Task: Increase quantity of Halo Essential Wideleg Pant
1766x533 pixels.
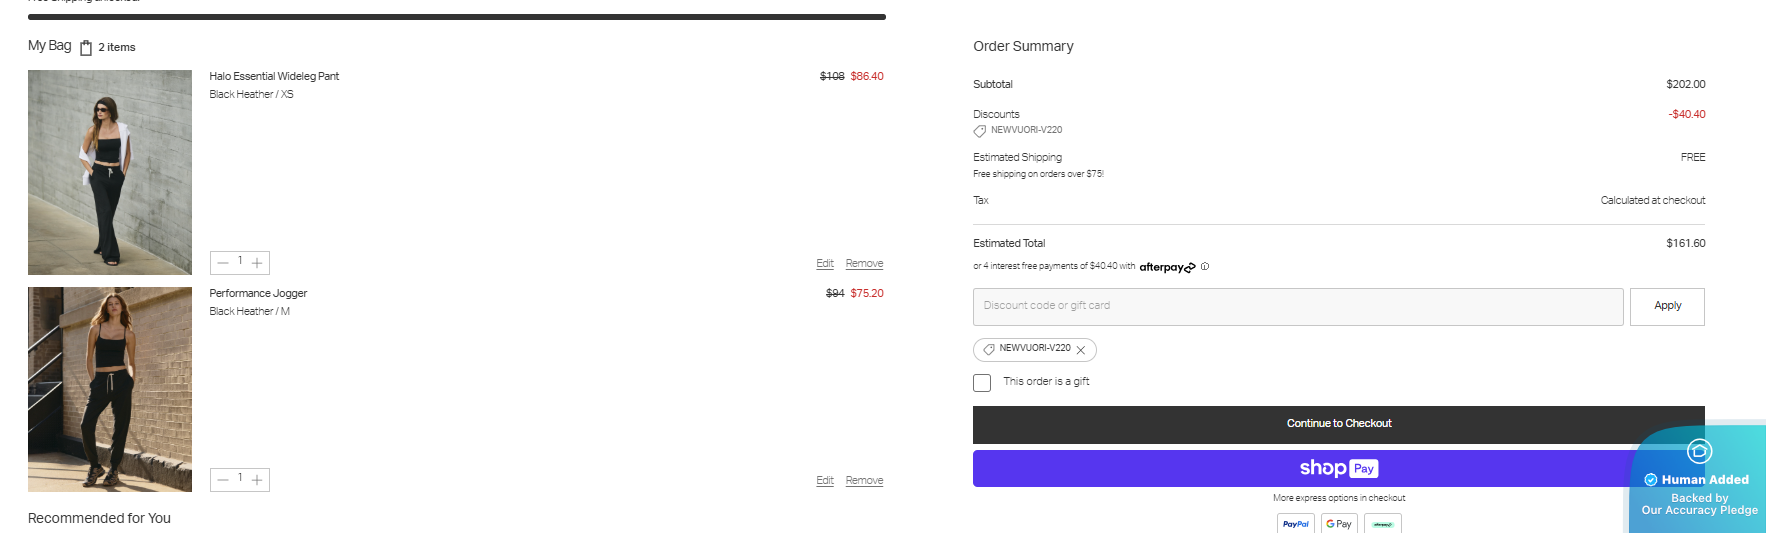Action: point(258,263)
